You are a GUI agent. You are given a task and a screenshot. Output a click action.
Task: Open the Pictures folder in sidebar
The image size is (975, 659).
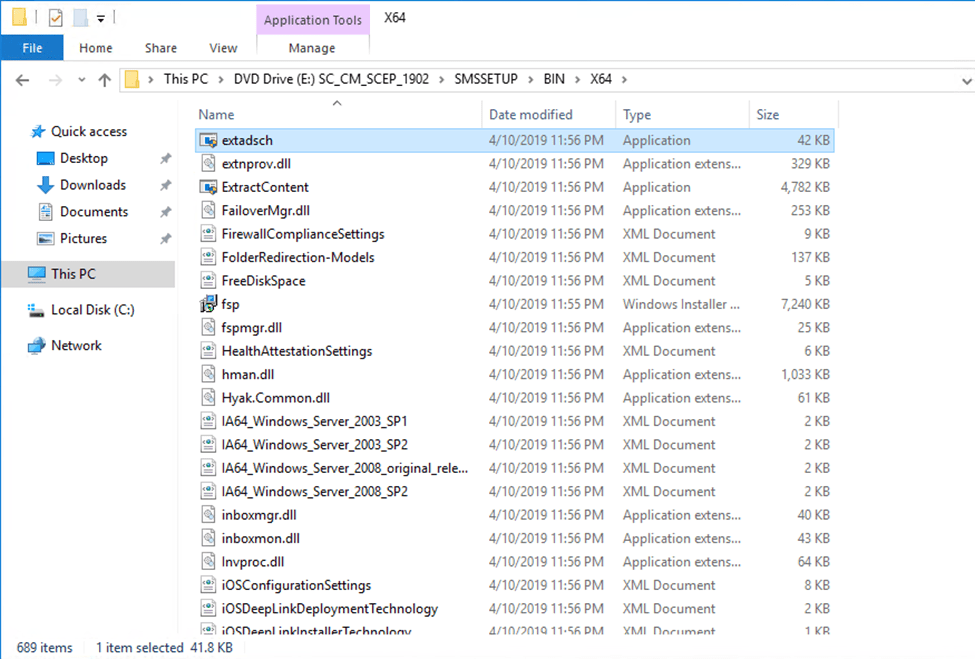(83, 239)
